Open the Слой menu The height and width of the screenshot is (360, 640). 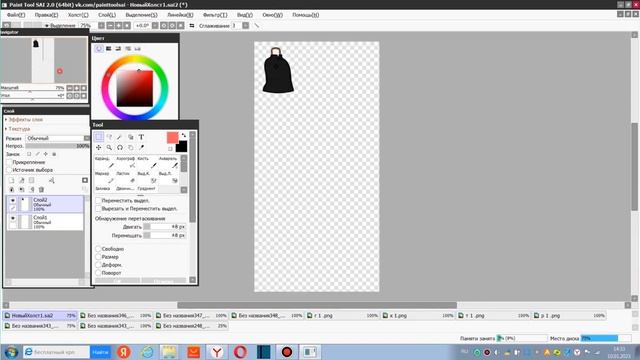107,15
